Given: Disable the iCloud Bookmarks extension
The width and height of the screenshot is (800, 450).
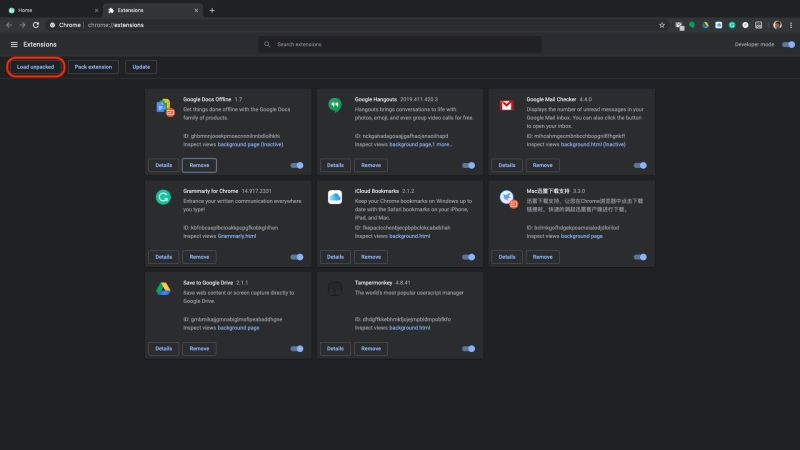Looking at the screenshot, I should (x=468, y=257).
